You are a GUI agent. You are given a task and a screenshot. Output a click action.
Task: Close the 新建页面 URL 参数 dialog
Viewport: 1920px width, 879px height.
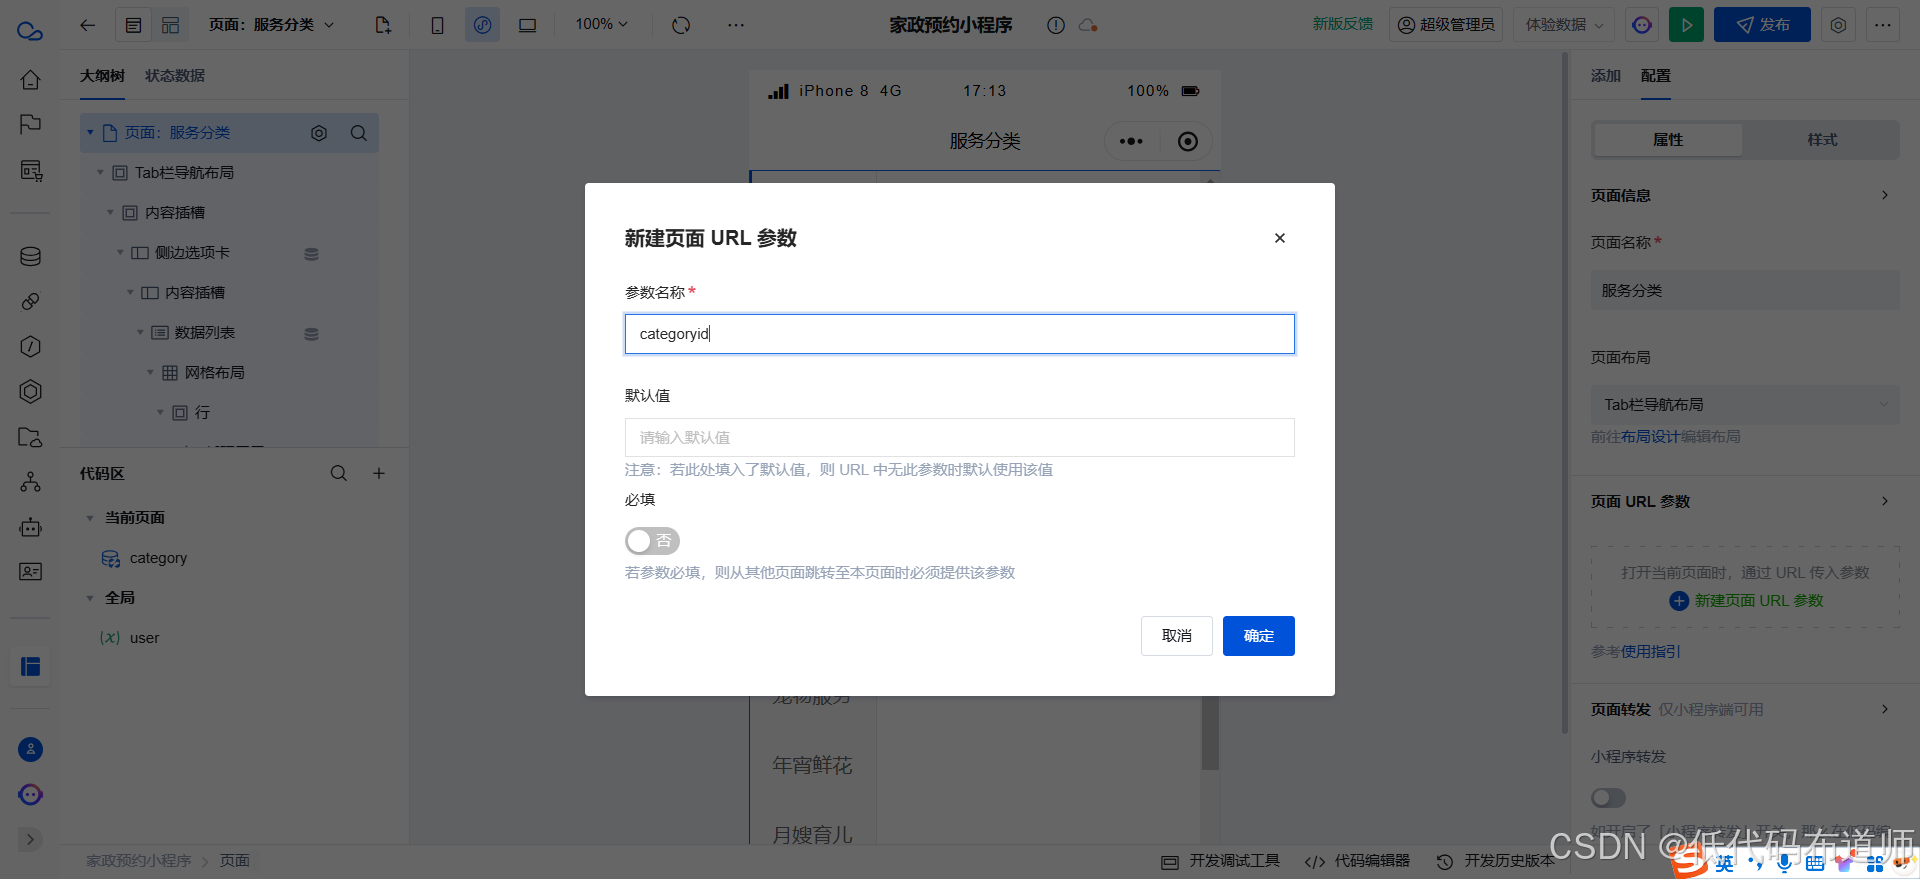(1280, 238)
